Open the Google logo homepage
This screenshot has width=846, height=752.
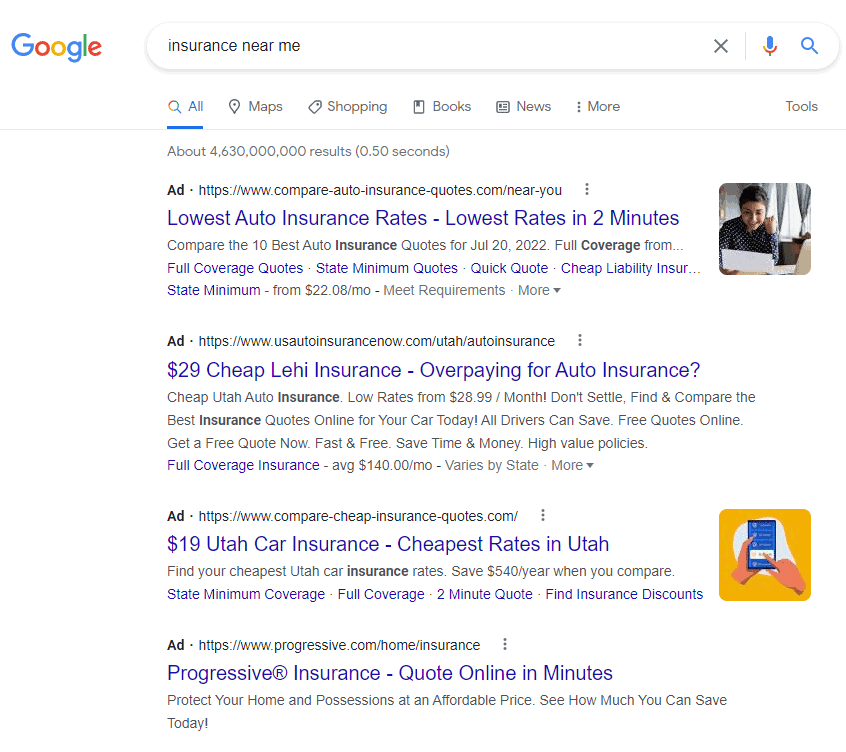(57, 47)
